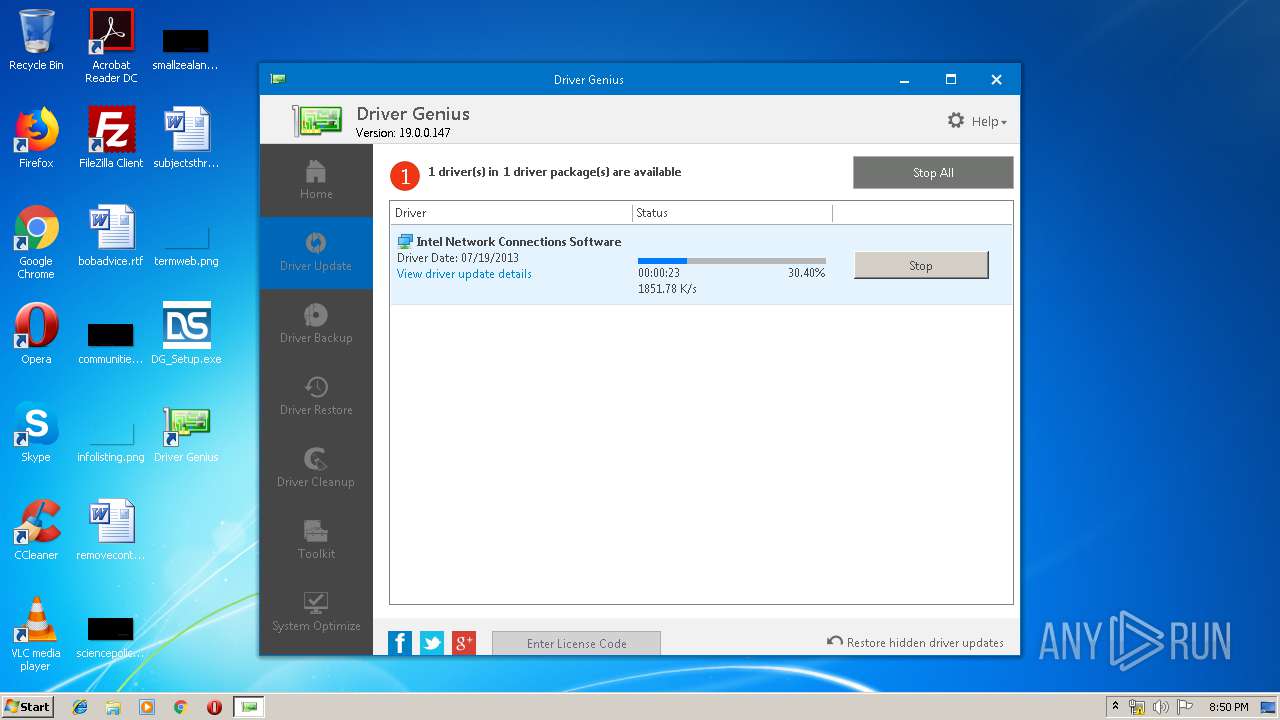Open the Help dropdown menu

coord(989,121)
